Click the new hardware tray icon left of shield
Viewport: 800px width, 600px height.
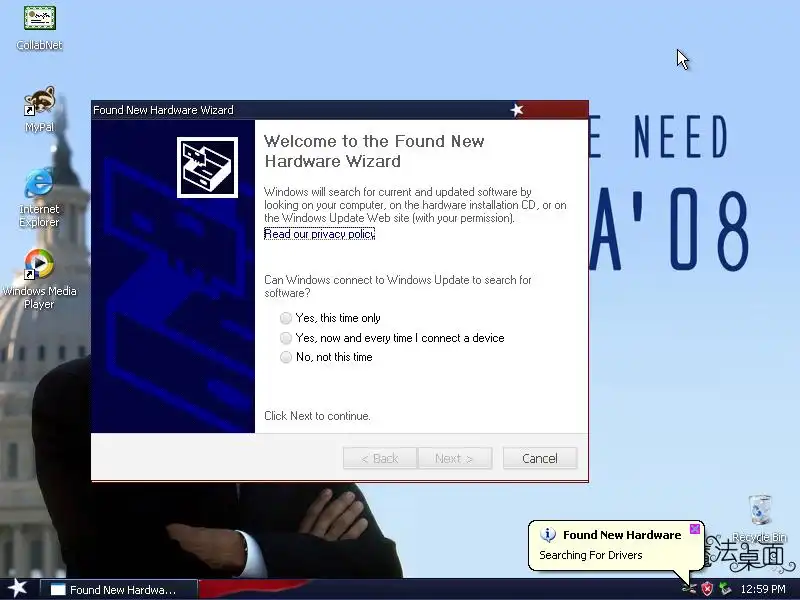tap(689, 589)
